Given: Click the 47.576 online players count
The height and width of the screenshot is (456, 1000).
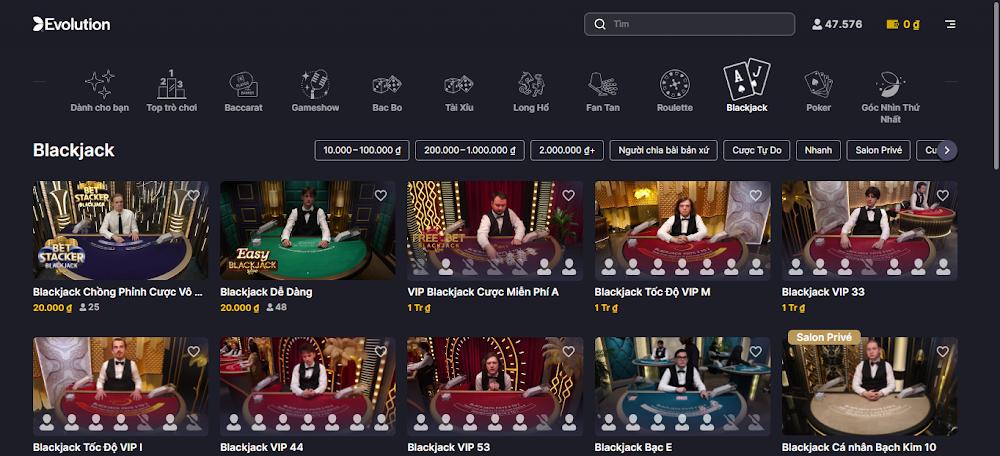Looking at the screenshot, I should tap(843, 24).
